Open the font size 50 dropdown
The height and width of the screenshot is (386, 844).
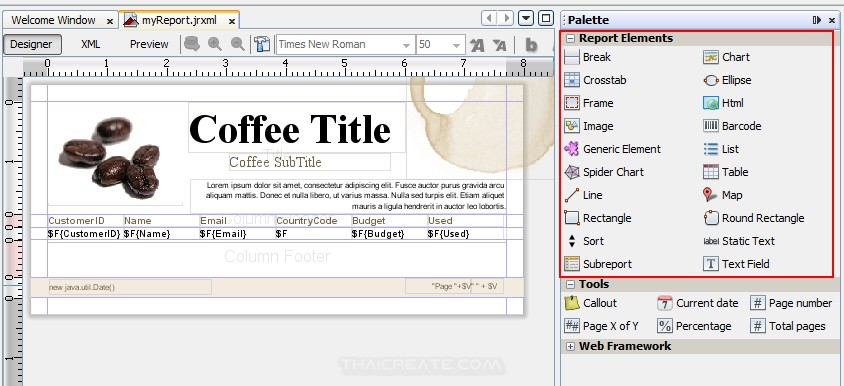(457, 45)
